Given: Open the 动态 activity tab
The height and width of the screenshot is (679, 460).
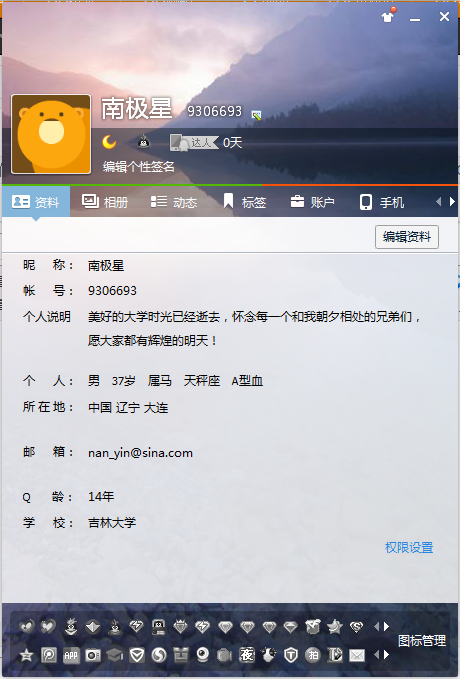Looking at the screenshot, I should coord(174,202).
